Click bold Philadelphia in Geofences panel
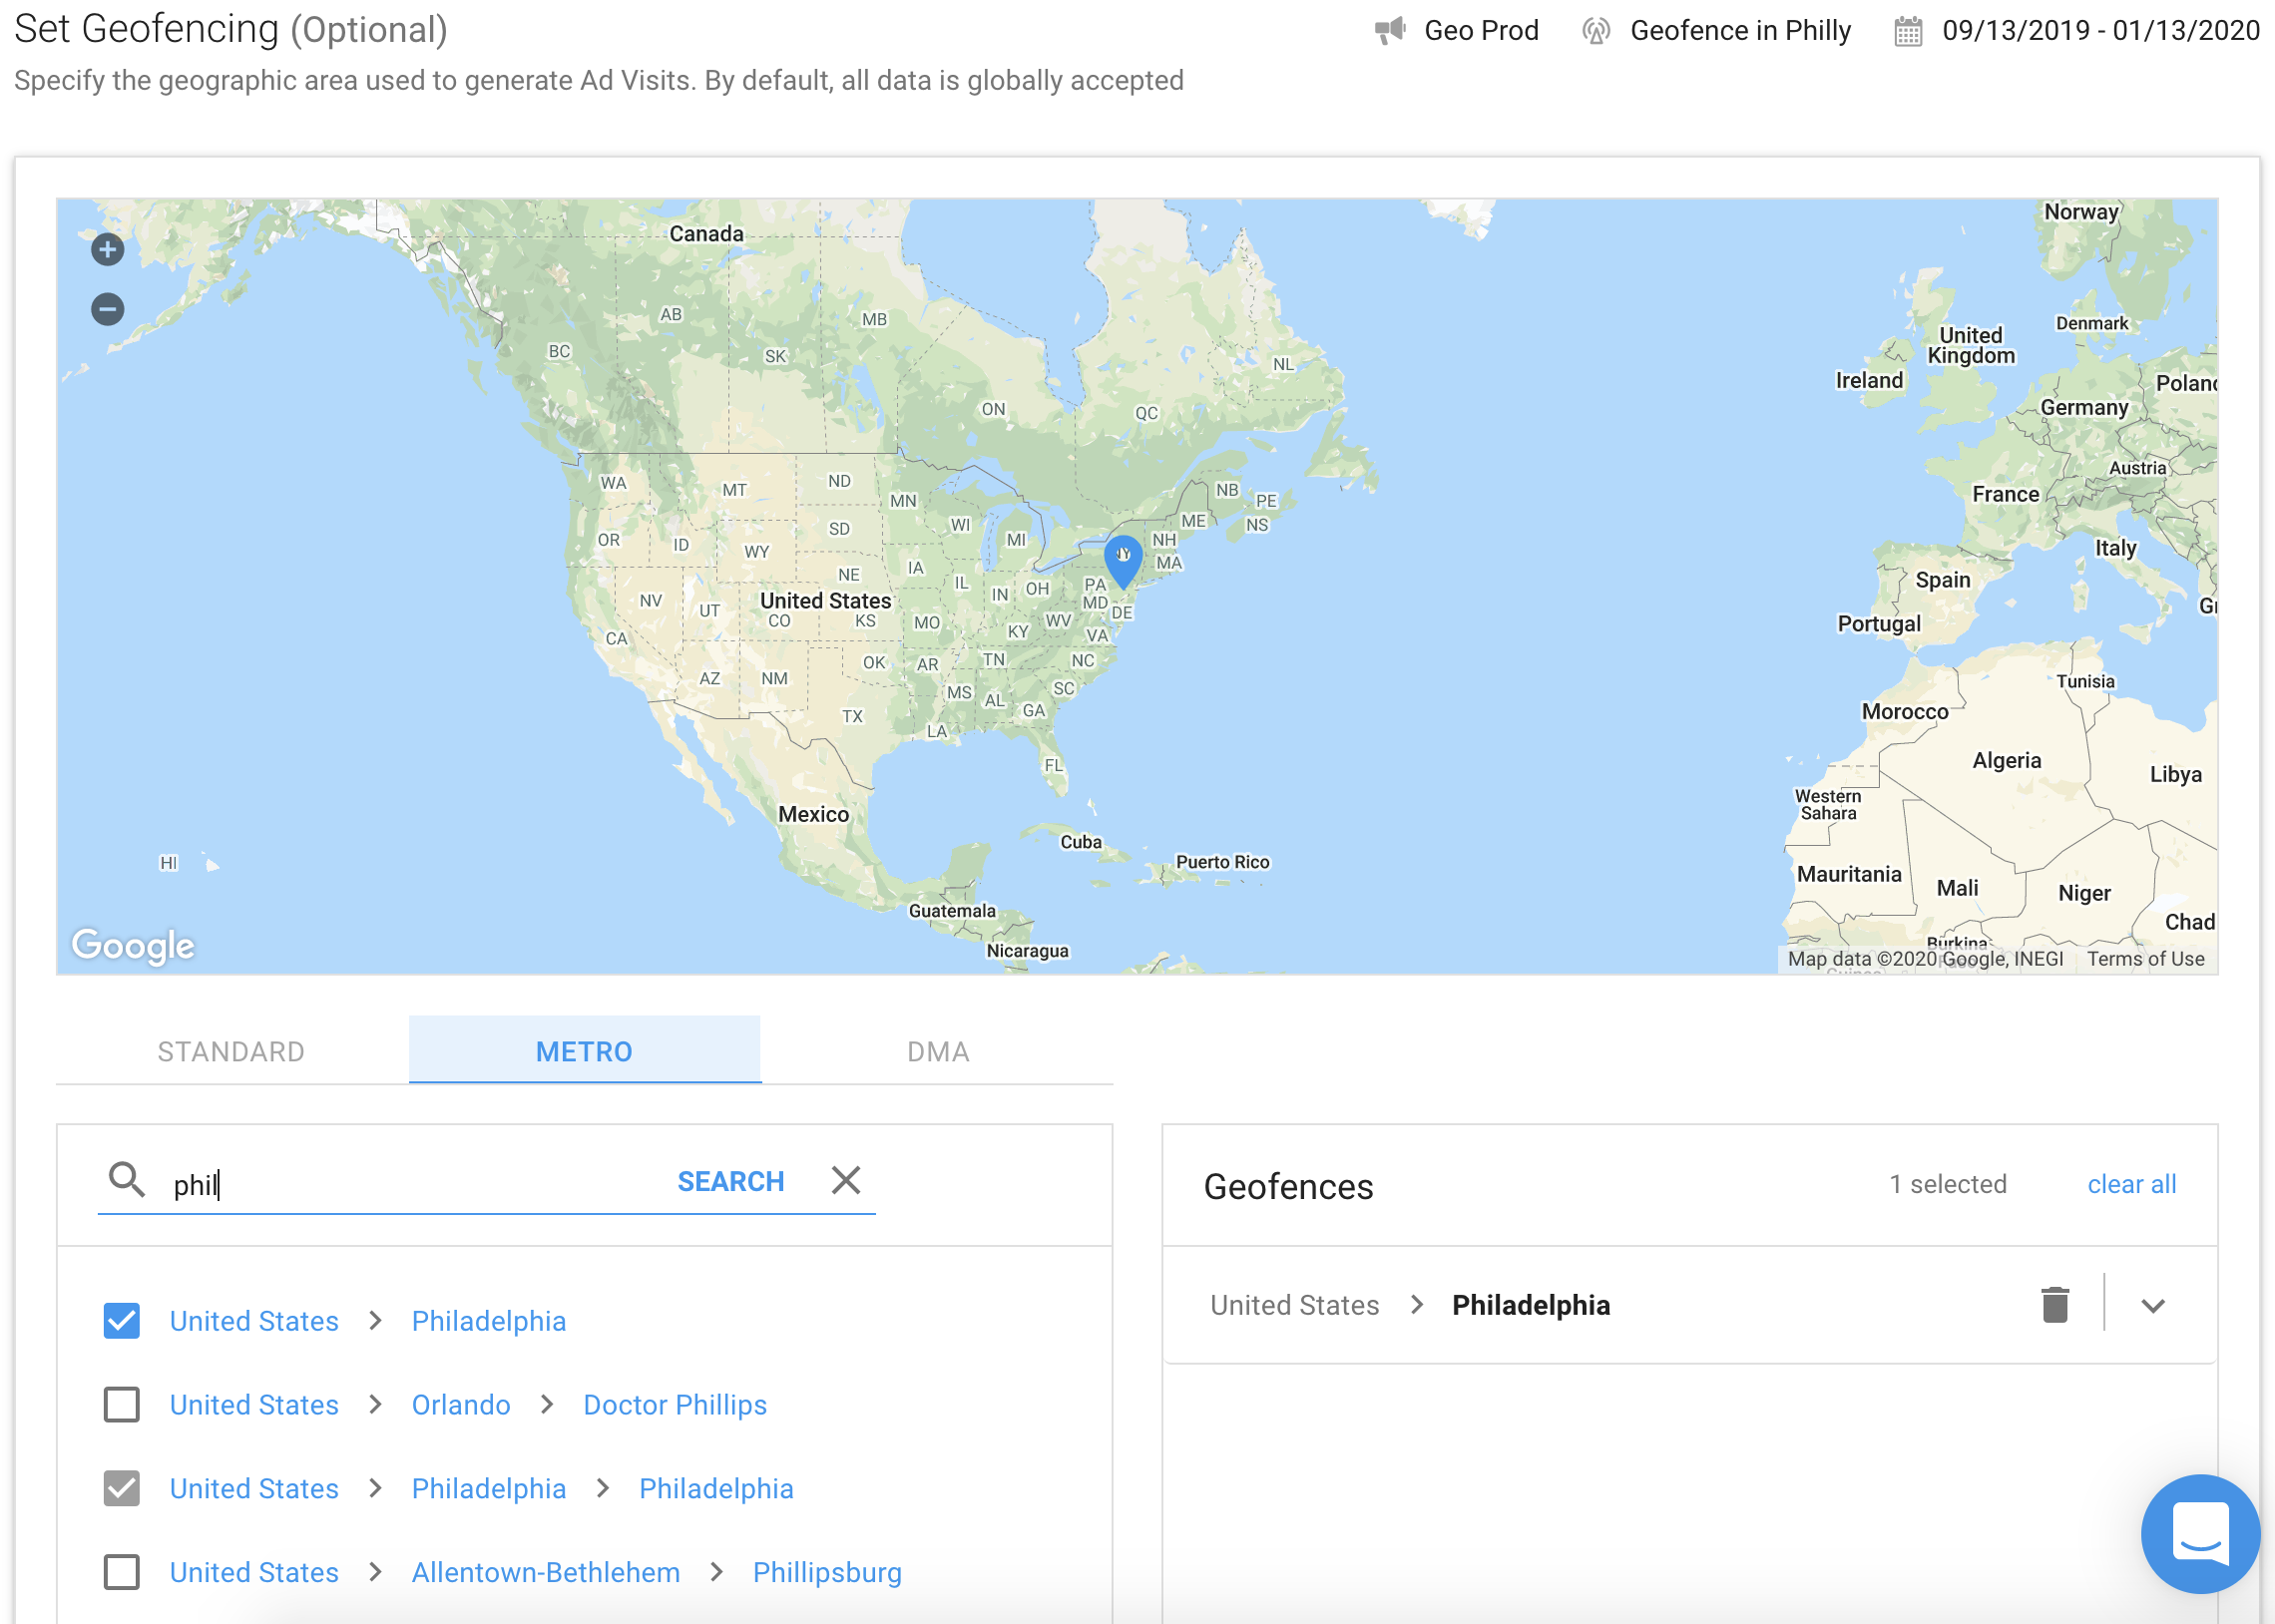 [1531, 1305]
